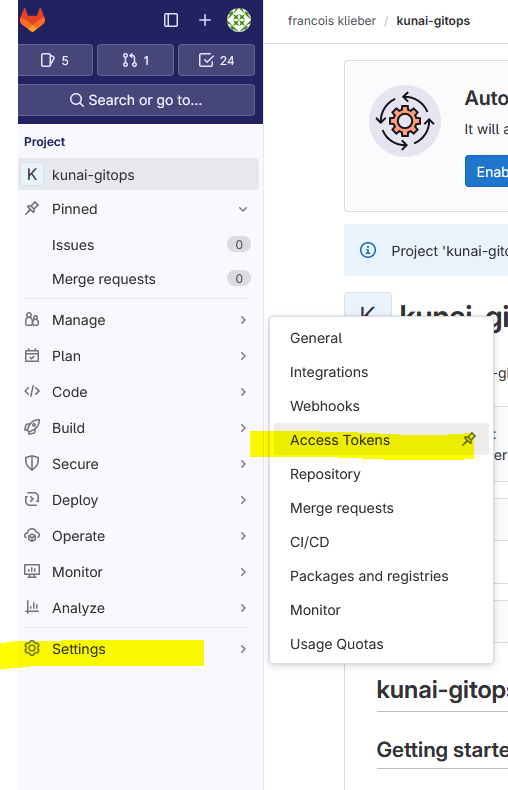508x790 pixels.
Task: Open pinned Issues item
Action: pos(73,245)
